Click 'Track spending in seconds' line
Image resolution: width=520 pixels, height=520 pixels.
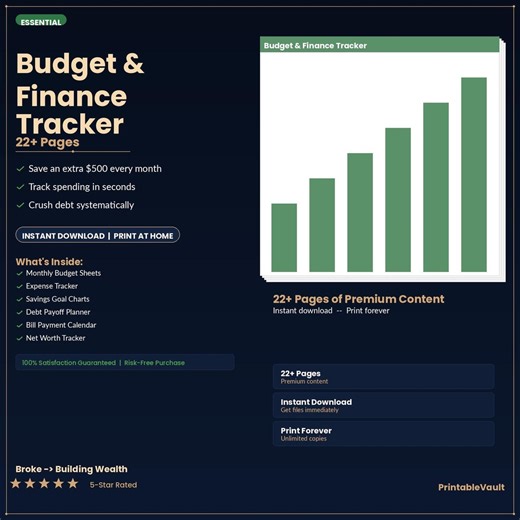tap(82, 187)
